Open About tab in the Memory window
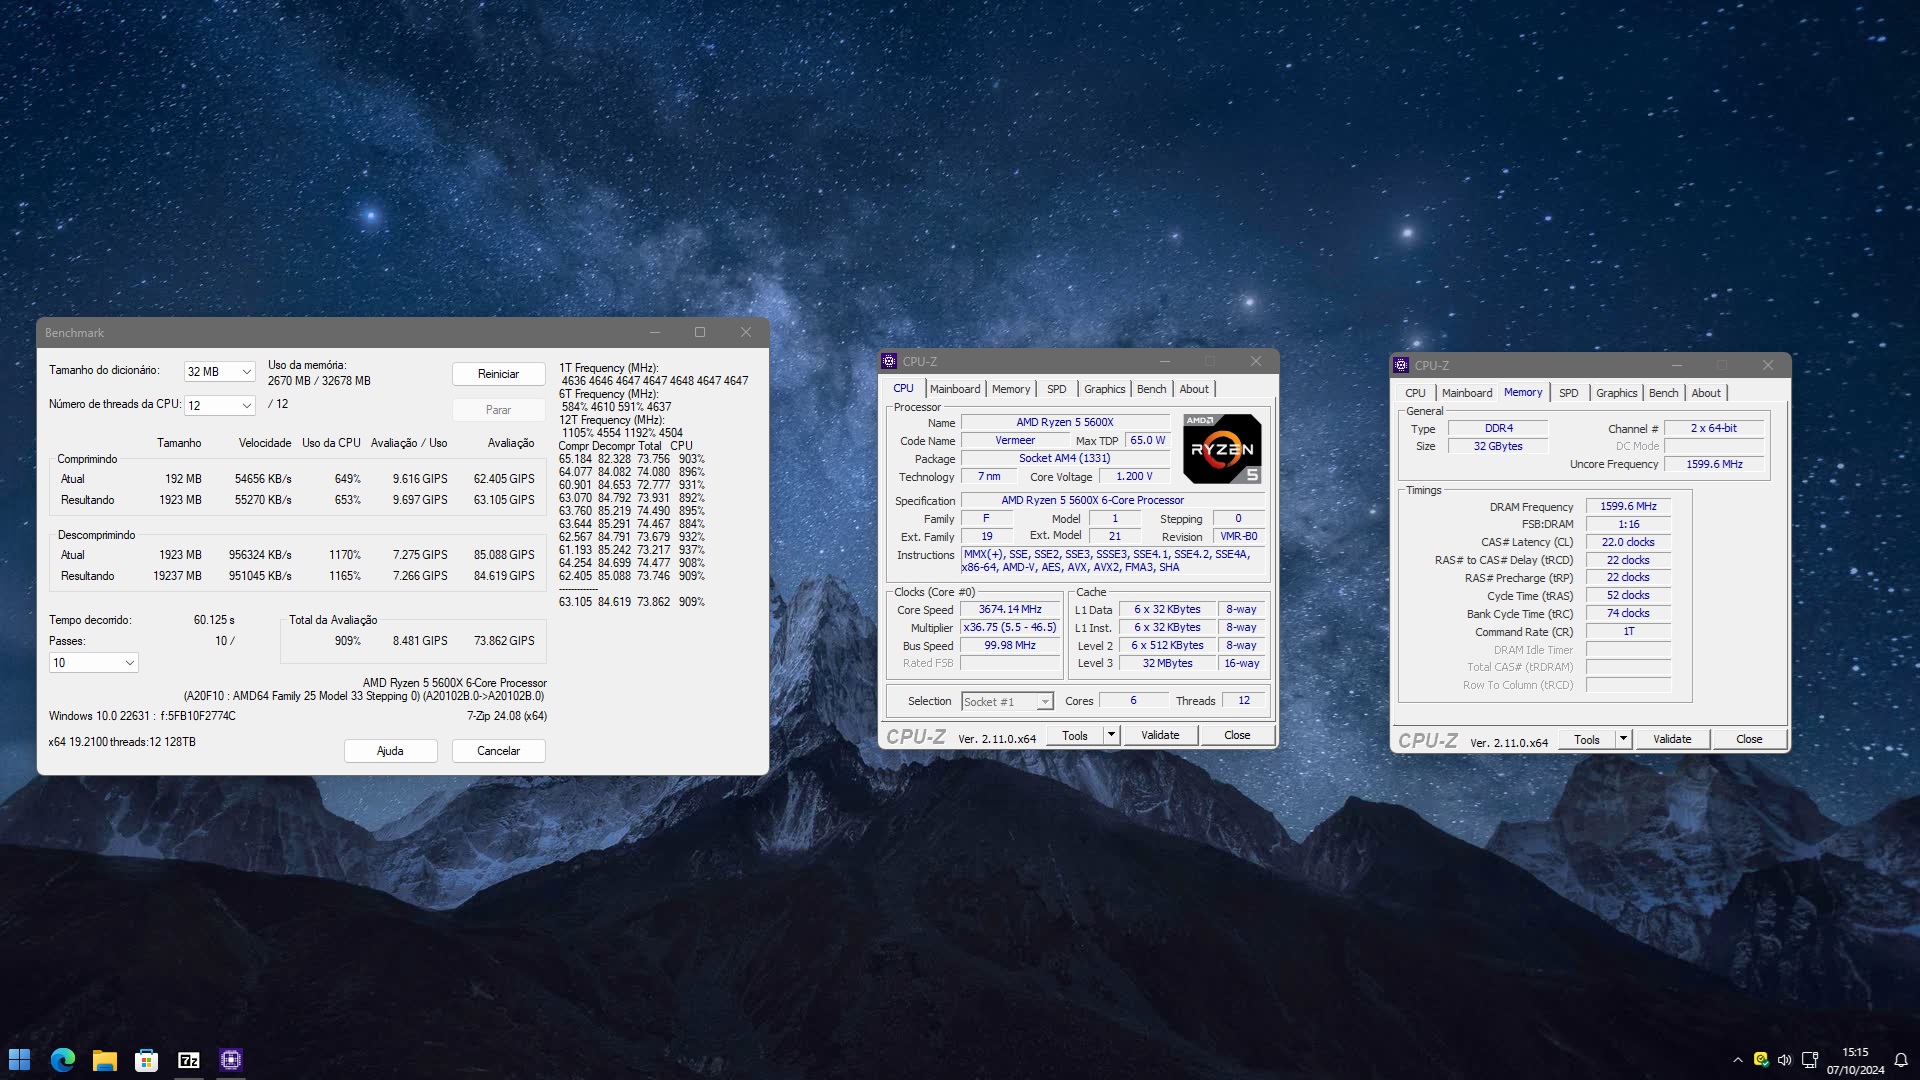Viewport: 1920px width, 1080px height. pyautogui.click(x=1706, y=393)
